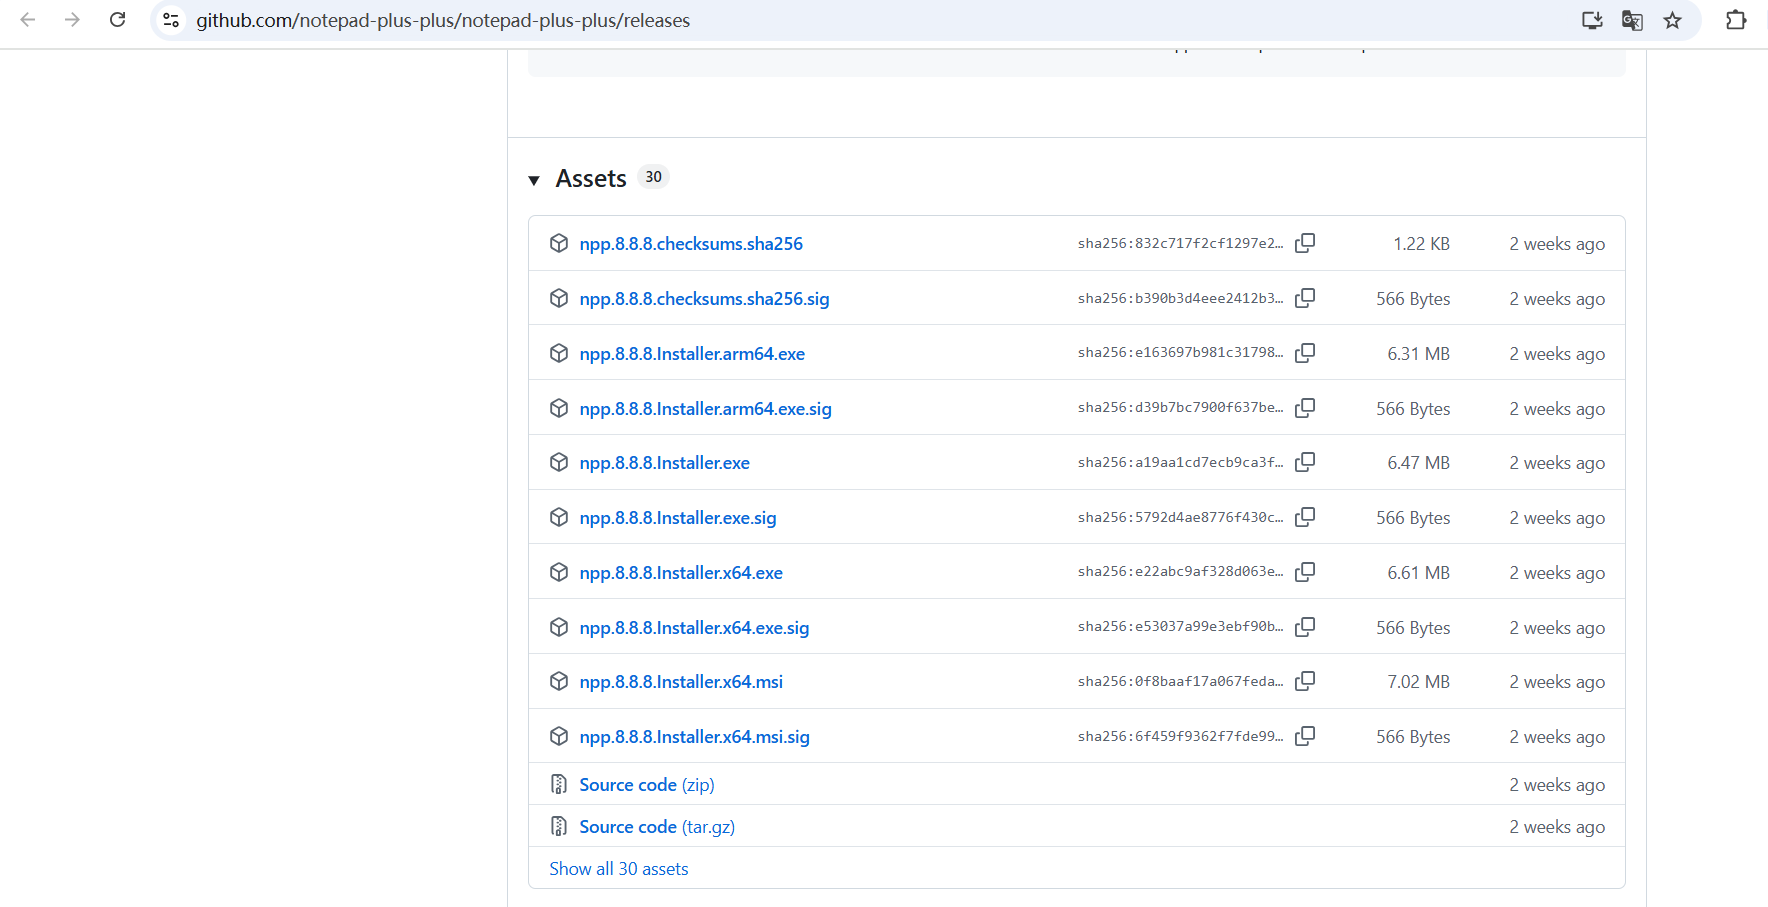Click the 6.47 MB file size
The height and width of the screenshot is (907, 1768).
click(x=1418, y=463)
